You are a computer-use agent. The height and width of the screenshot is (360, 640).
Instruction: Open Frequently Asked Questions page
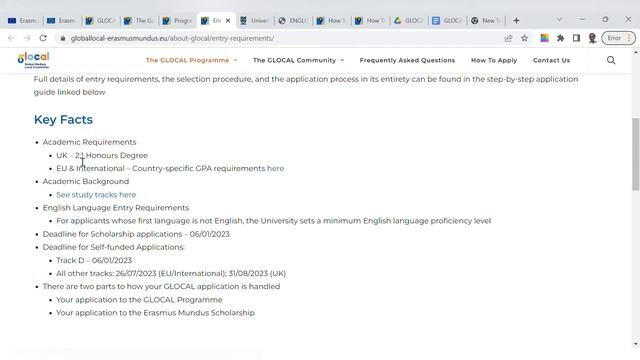tap(407, 60)
